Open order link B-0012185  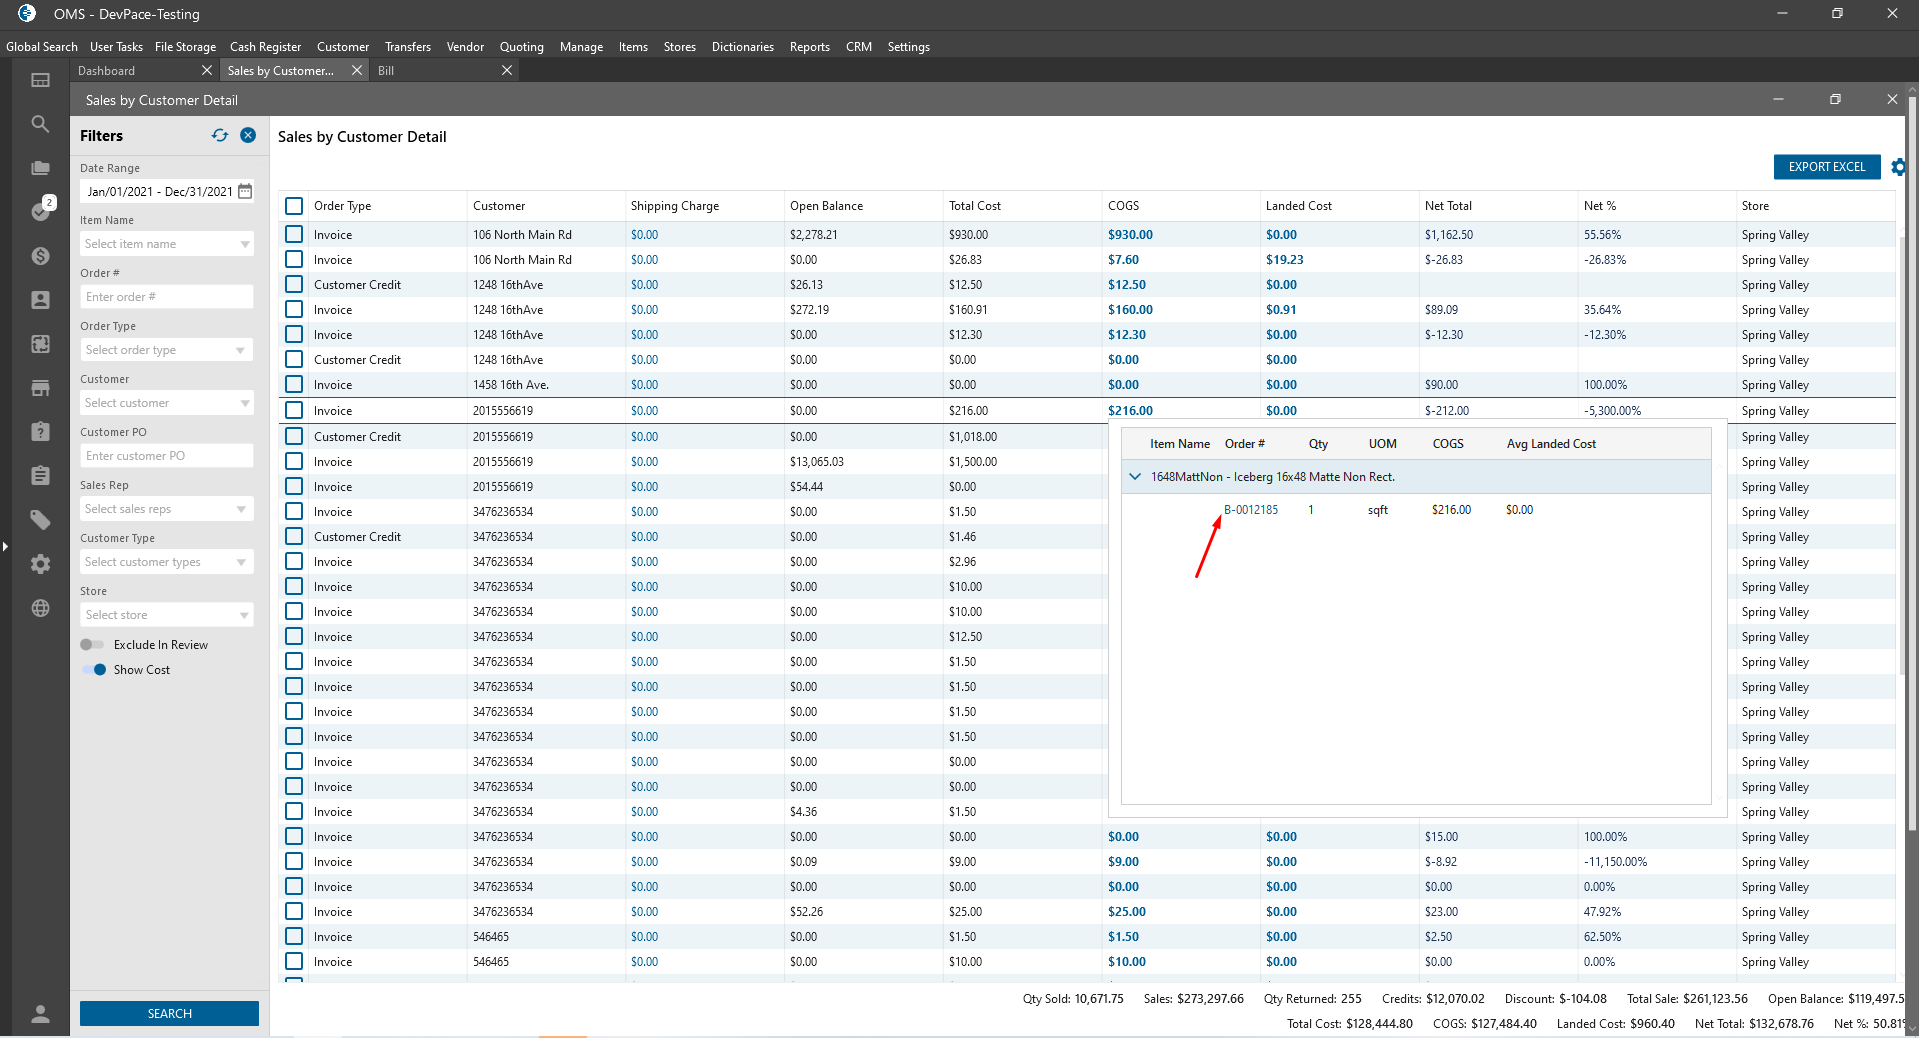coord(1251,510)
